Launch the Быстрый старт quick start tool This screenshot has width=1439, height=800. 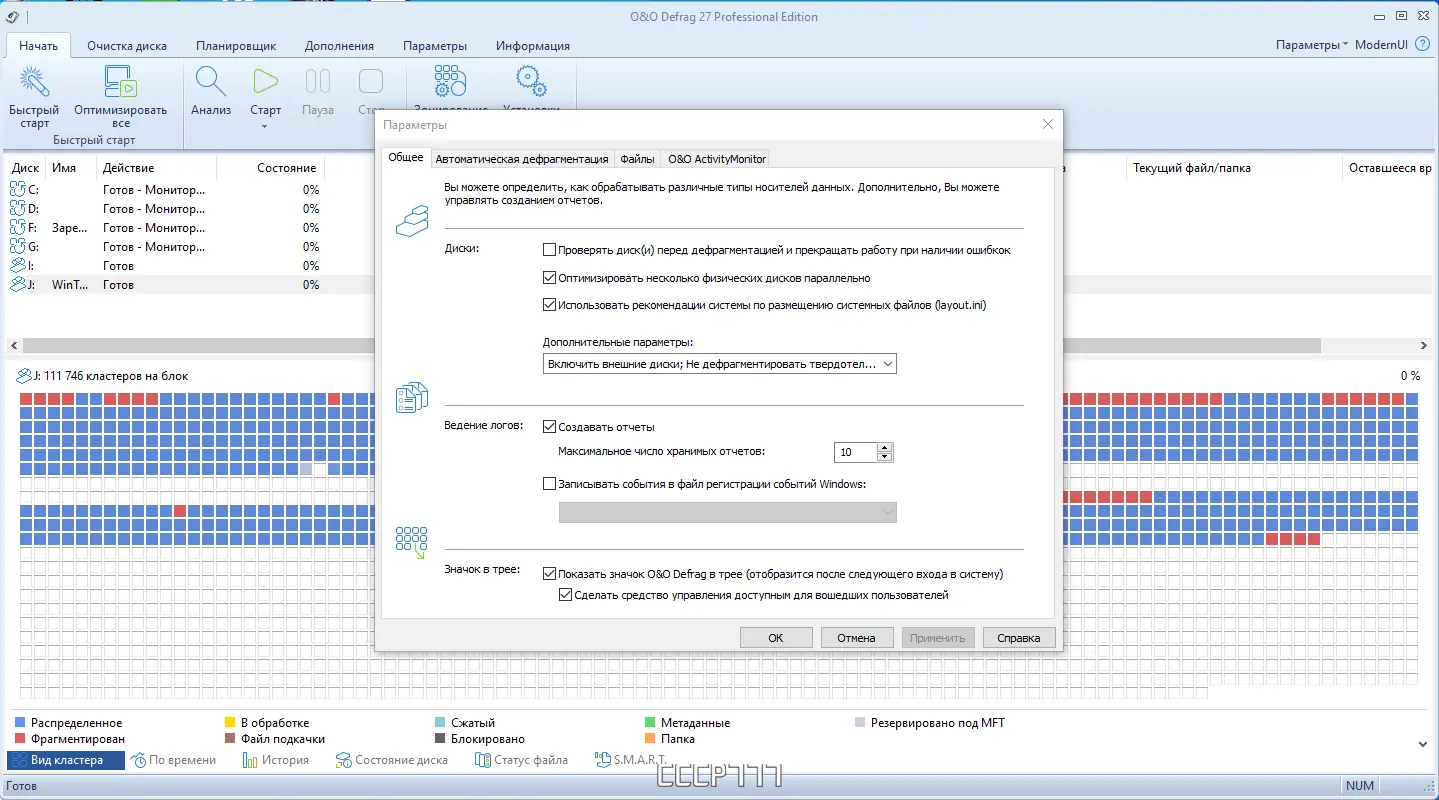(x=34, y=97)
